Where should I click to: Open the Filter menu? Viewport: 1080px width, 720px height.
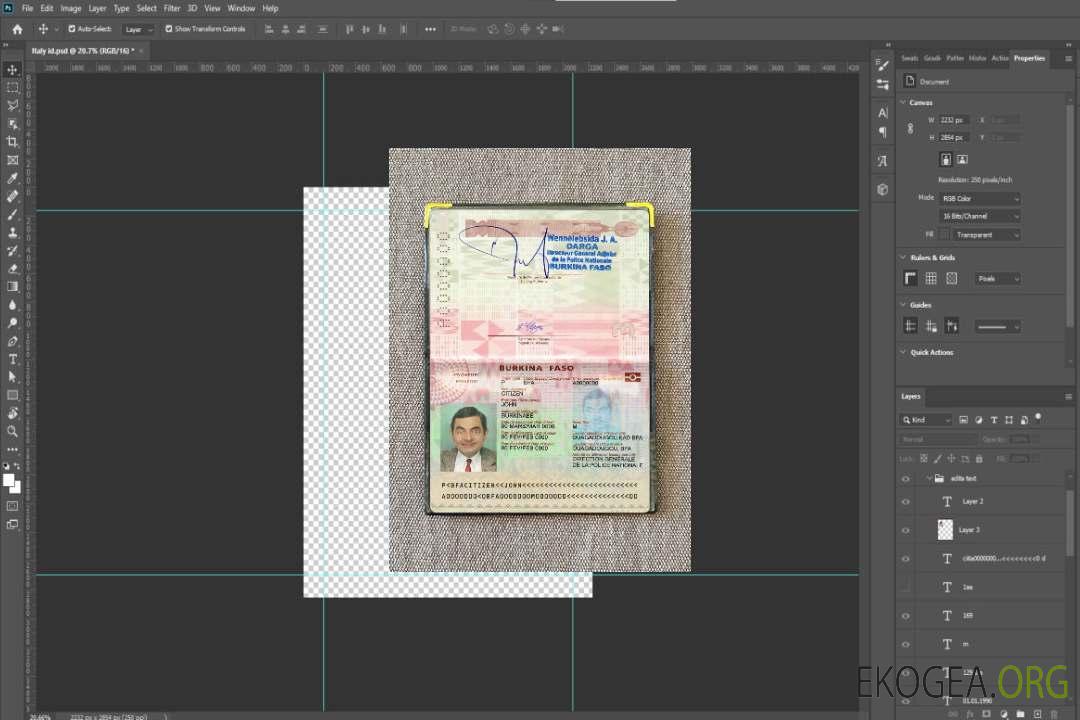click(x=172, y=8)
